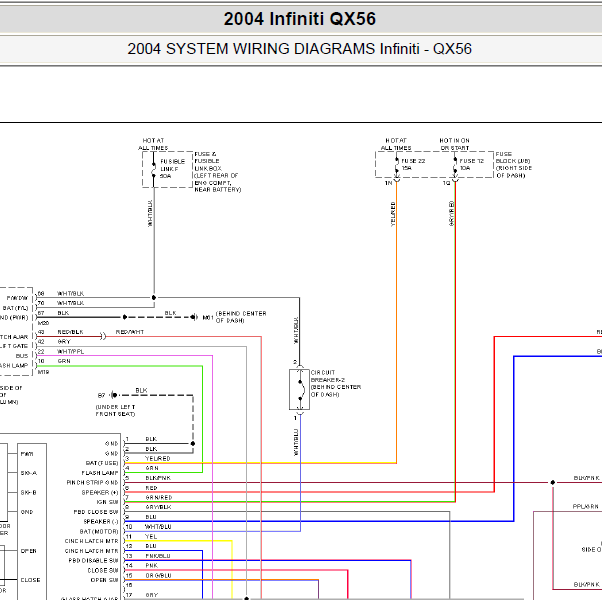The width and height of the screenshot is (602, 600).
Task: Click the Circuit Breaker-2 symbol box
Action: (299, 390)
